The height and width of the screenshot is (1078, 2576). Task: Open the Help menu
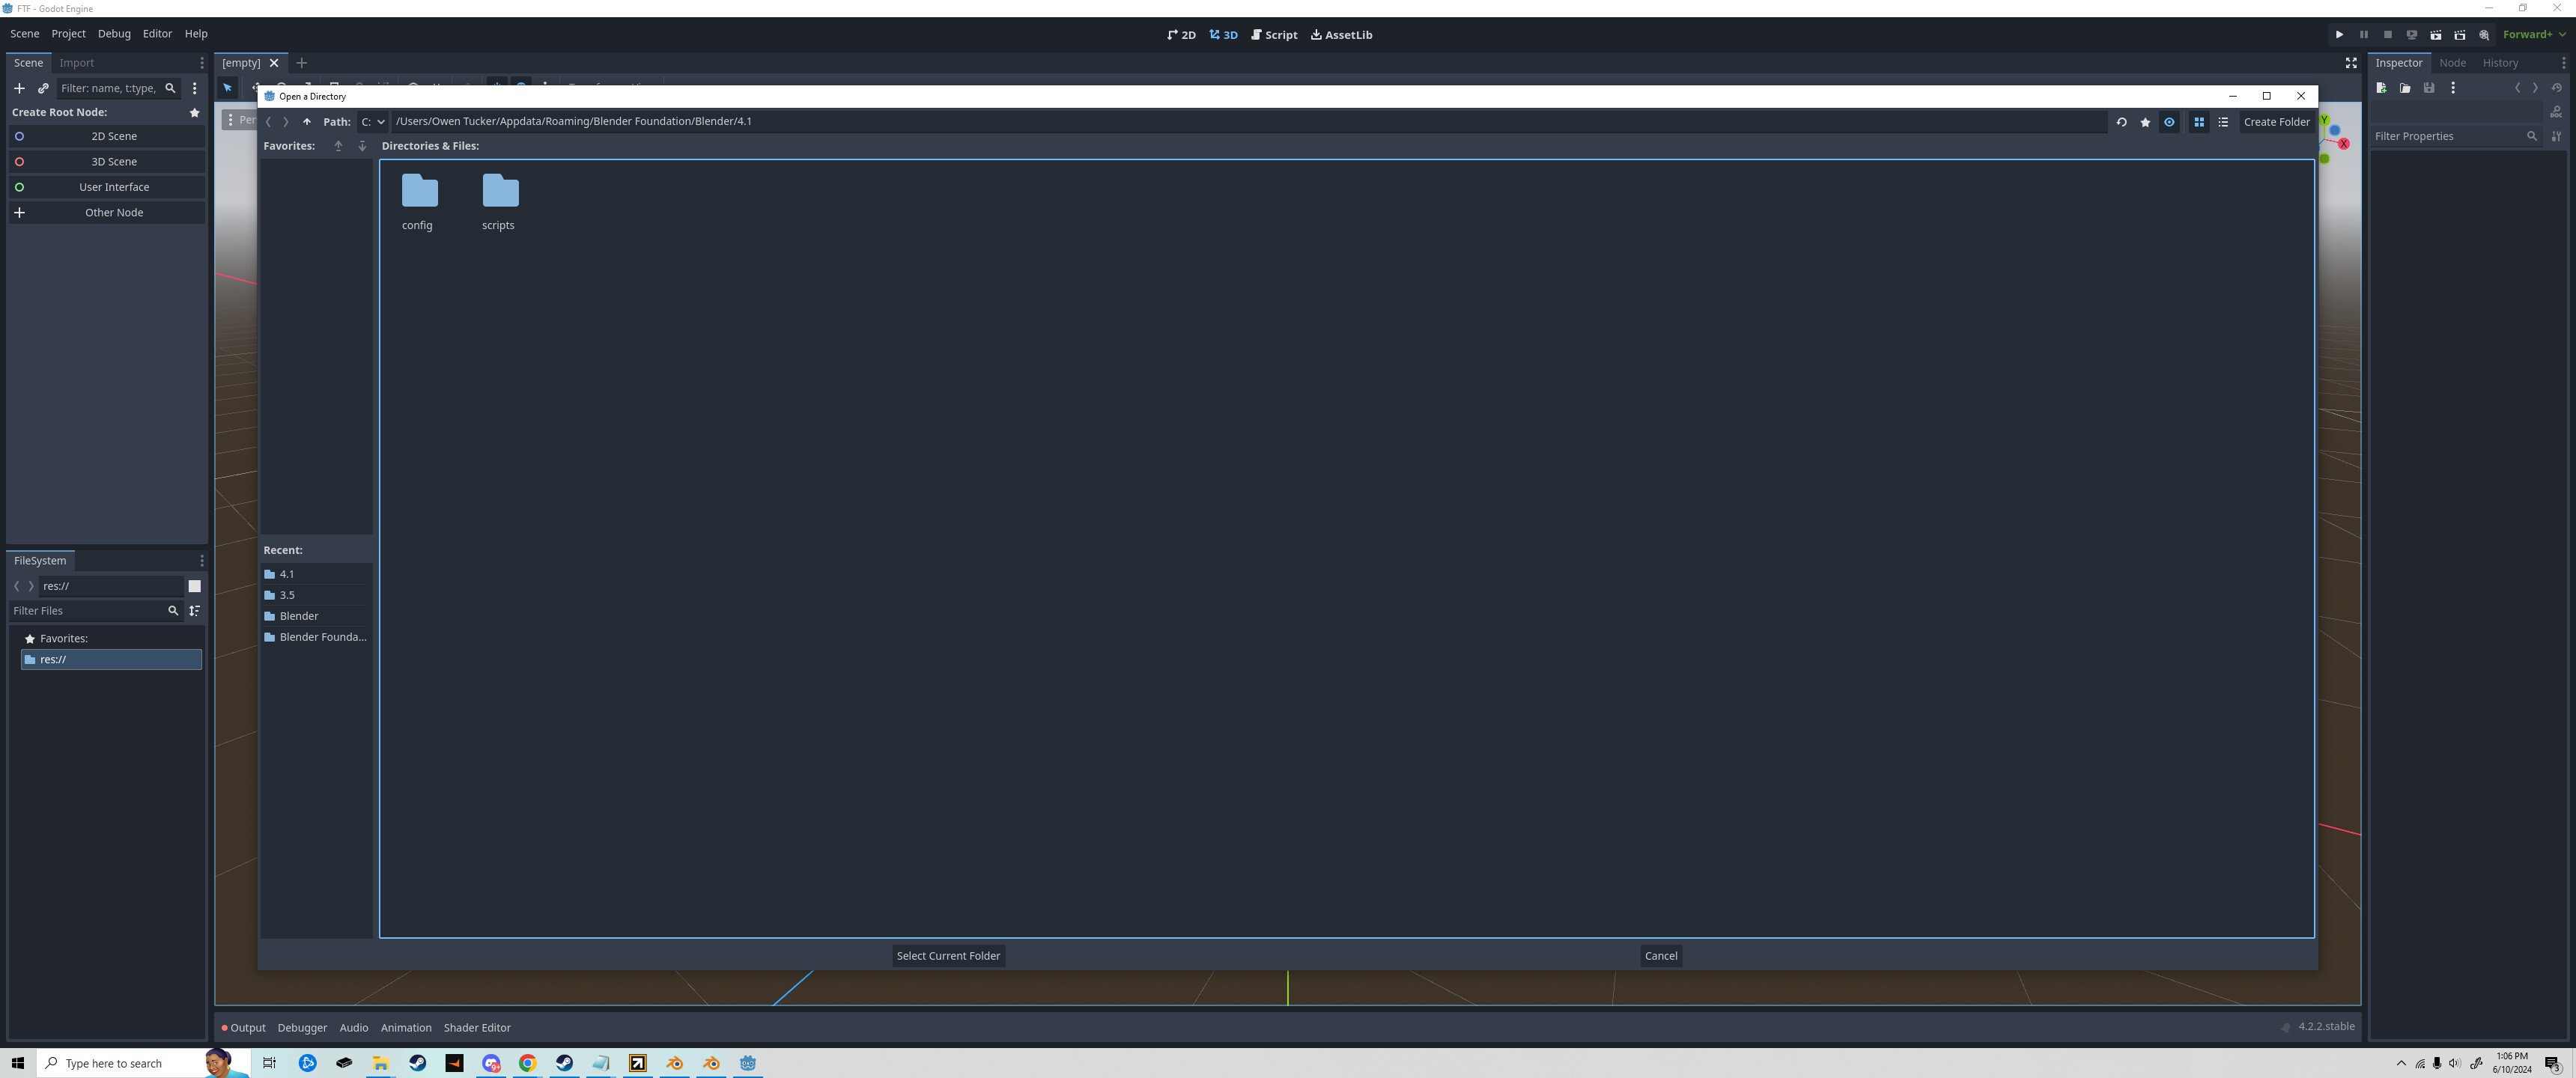pyautogui.click(x=196, y=34)
